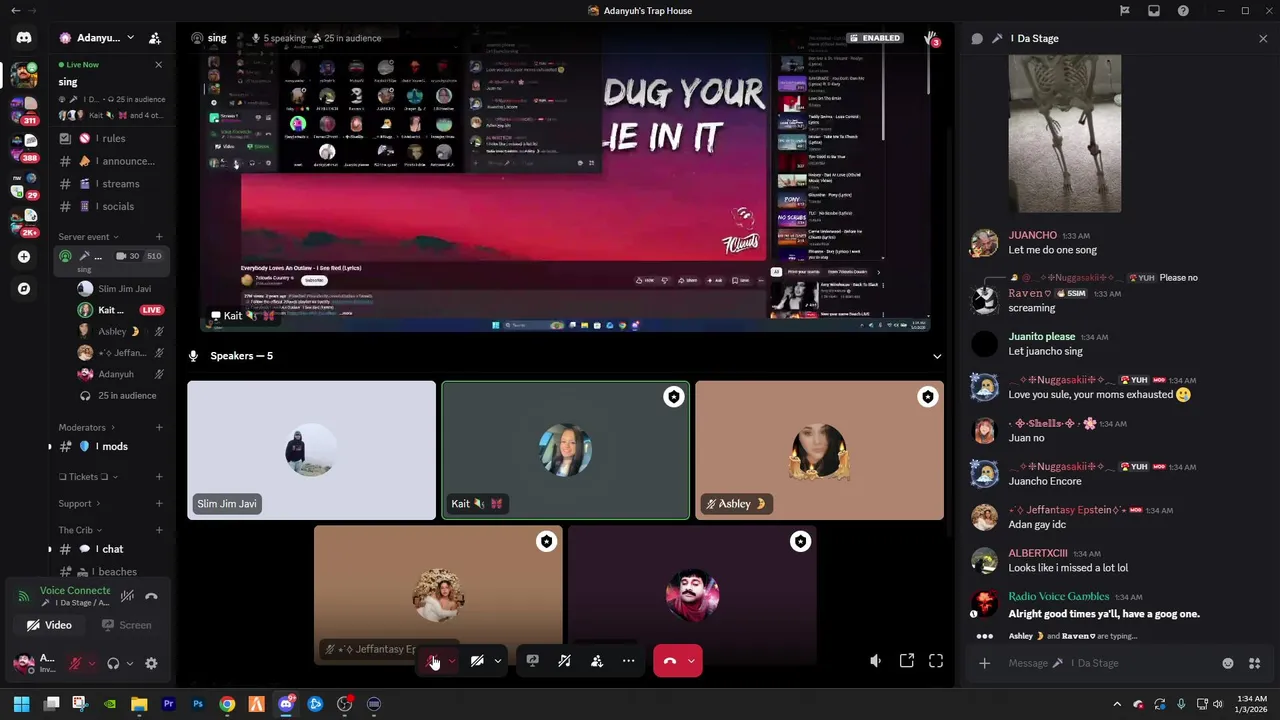
Task: Open the streams channel
Action: coord(110,184)
